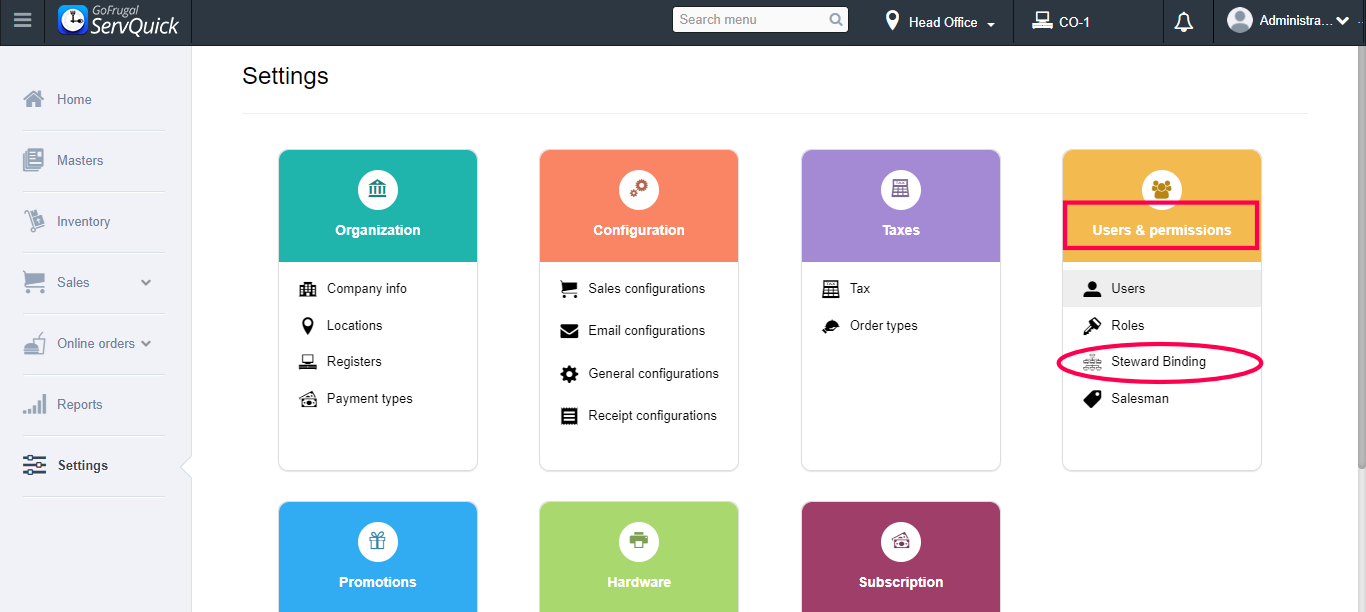Click the Steward Binding hierarchy icon
The height and width of the screenshot is (612, 1366).
coord(1092,362)
